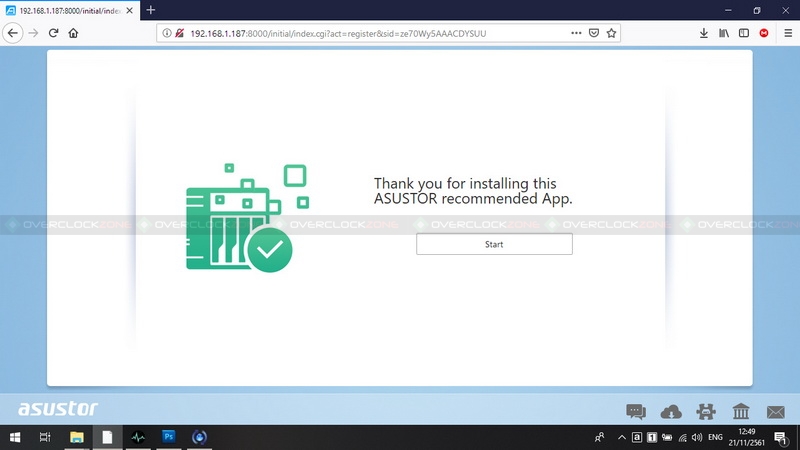Click the red extension icon in toolbar

coord(764,33)
